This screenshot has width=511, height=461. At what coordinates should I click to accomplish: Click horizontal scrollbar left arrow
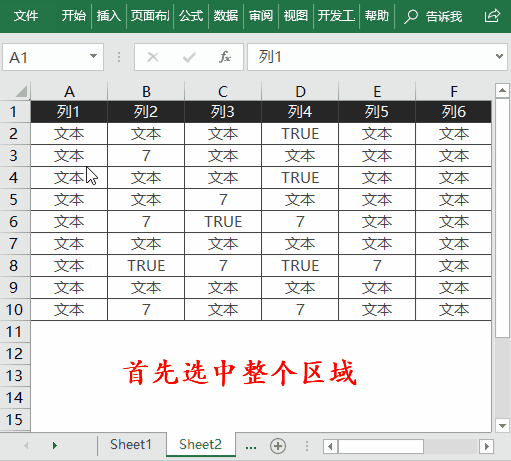330,446
